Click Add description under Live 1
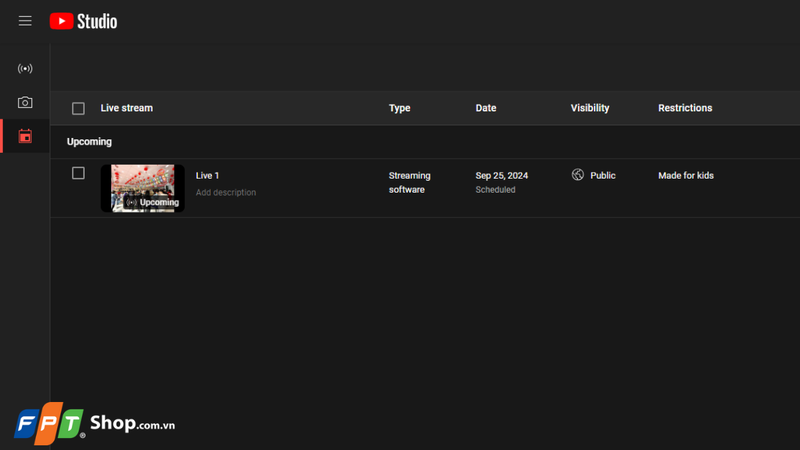Image resolution: width=800 pixels, height=450 pixels. click(226, 192)
